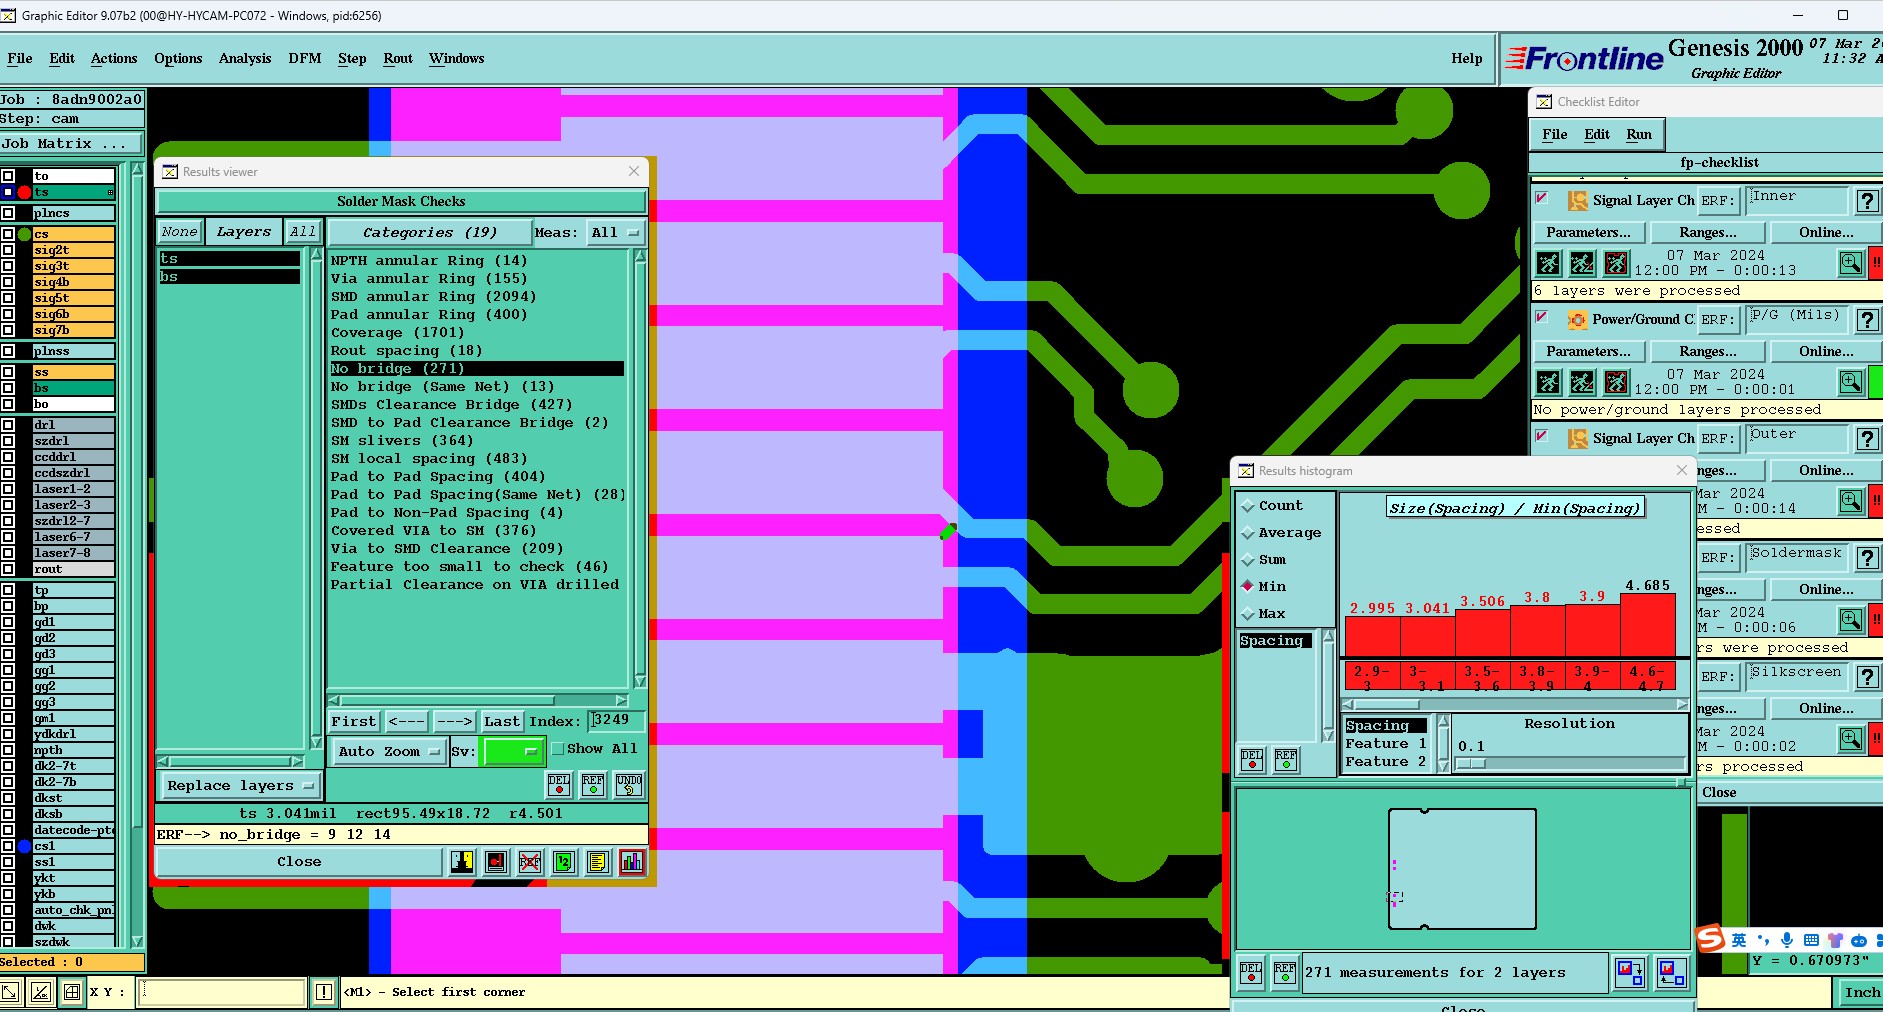Viewport: 1883px width, 1012px height.
Task: Click Inch units selector at bottom right
Action: point(1861,992)
